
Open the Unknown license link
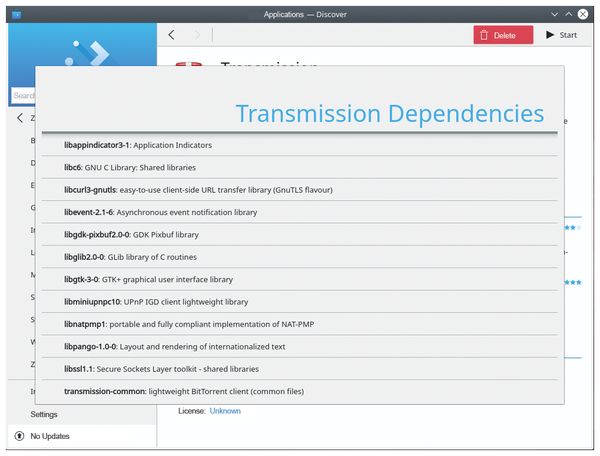(225, 411)
